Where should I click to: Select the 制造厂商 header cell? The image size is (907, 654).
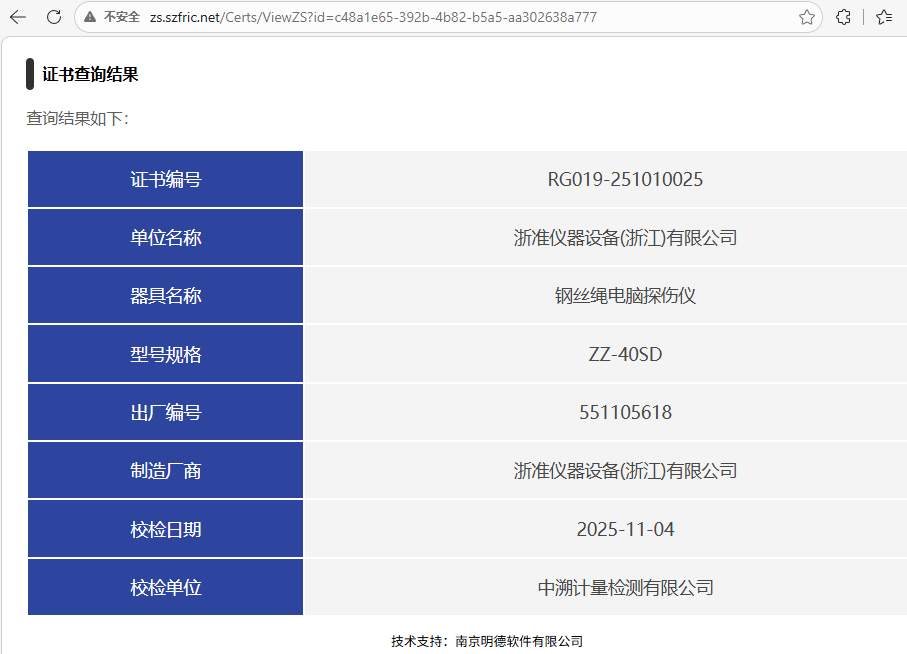click(165, 470)
